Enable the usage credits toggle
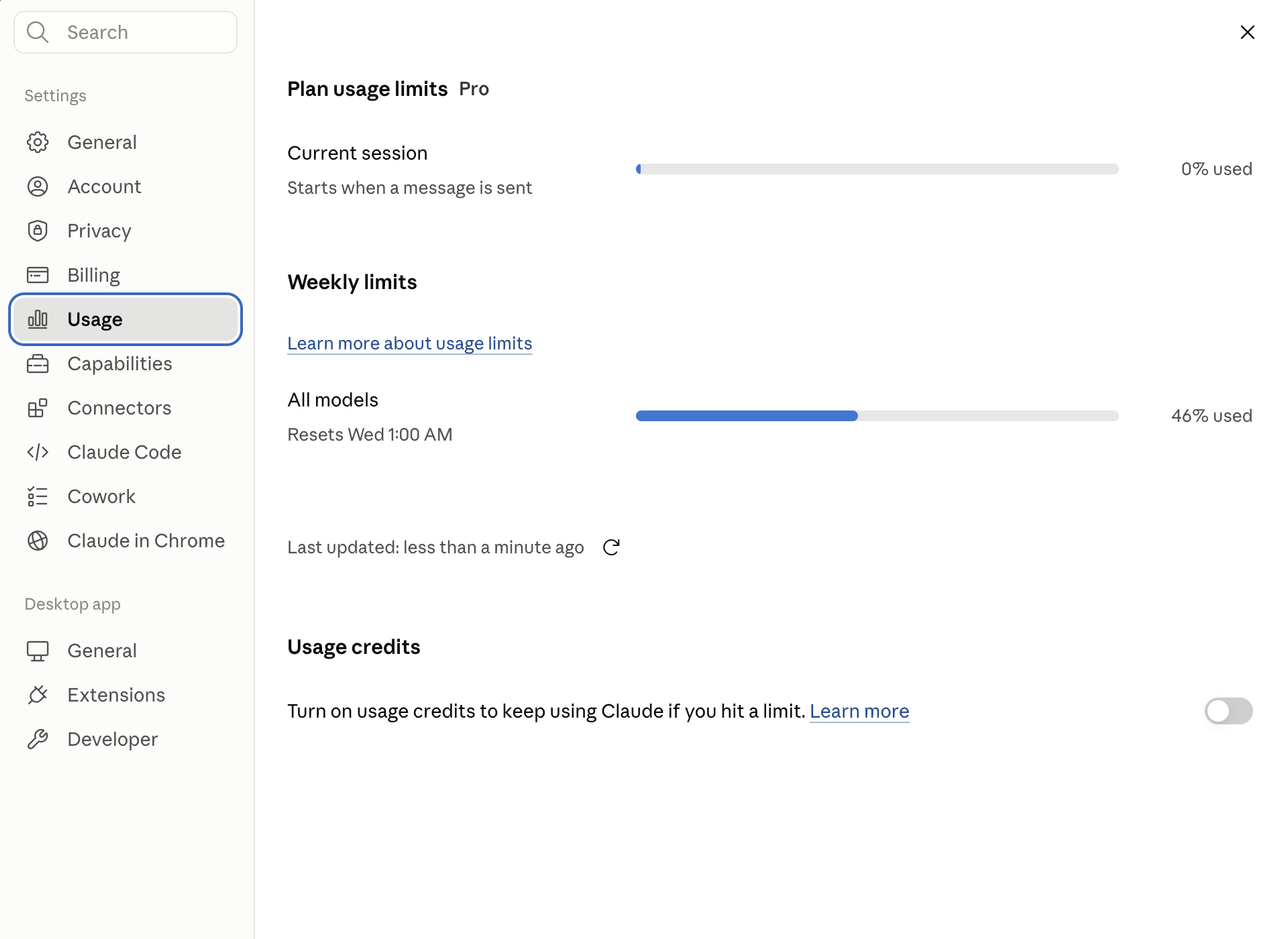The height and width of the screenshot is (939, 1280). click(1229, 711)
